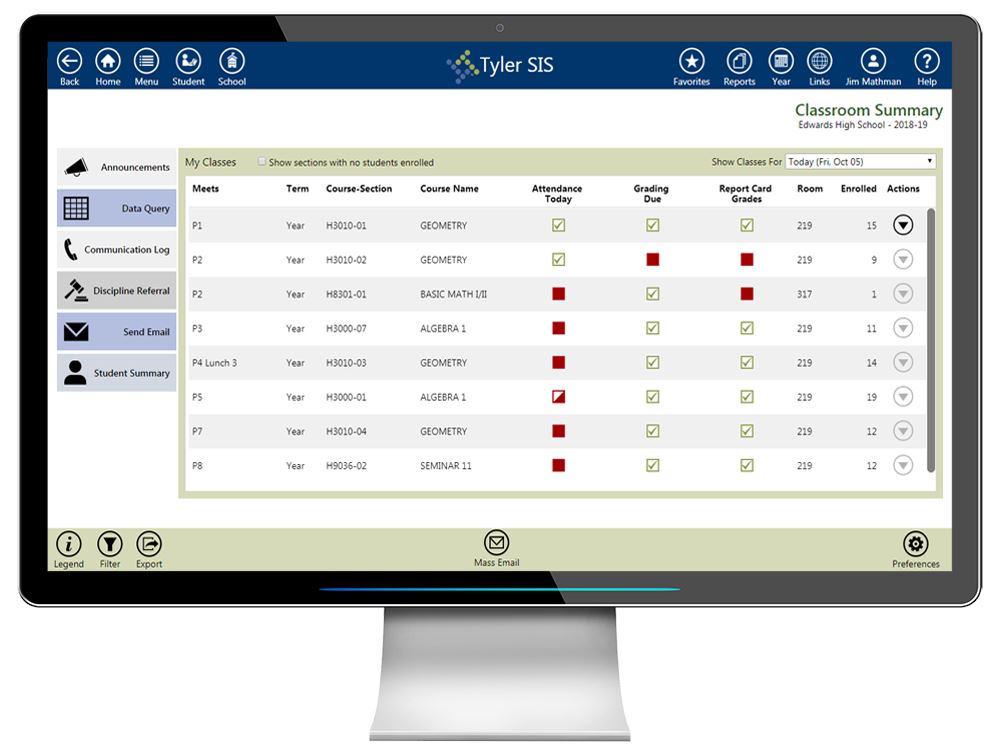The width and height of the screenshot is (1000, 750).
Task: Open the Filter funnel icon
Action: coord(110,544)
